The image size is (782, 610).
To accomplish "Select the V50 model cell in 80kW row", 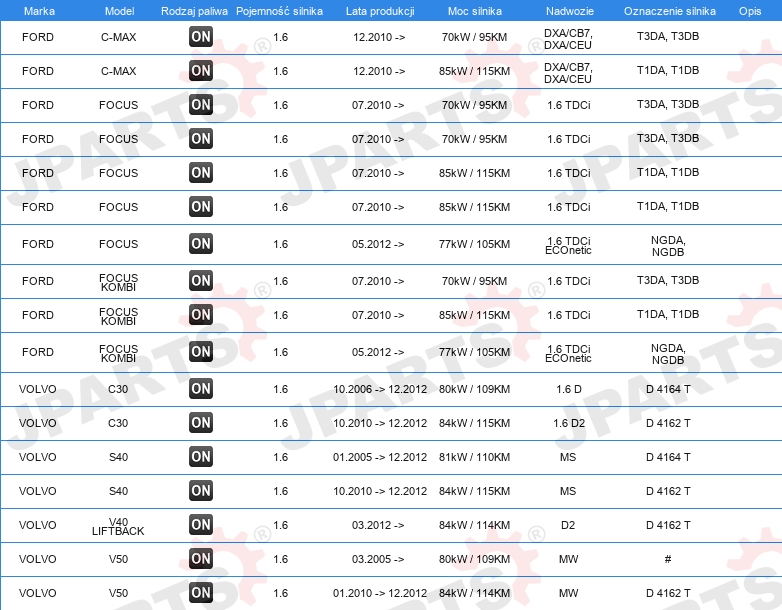I will 118,559.
